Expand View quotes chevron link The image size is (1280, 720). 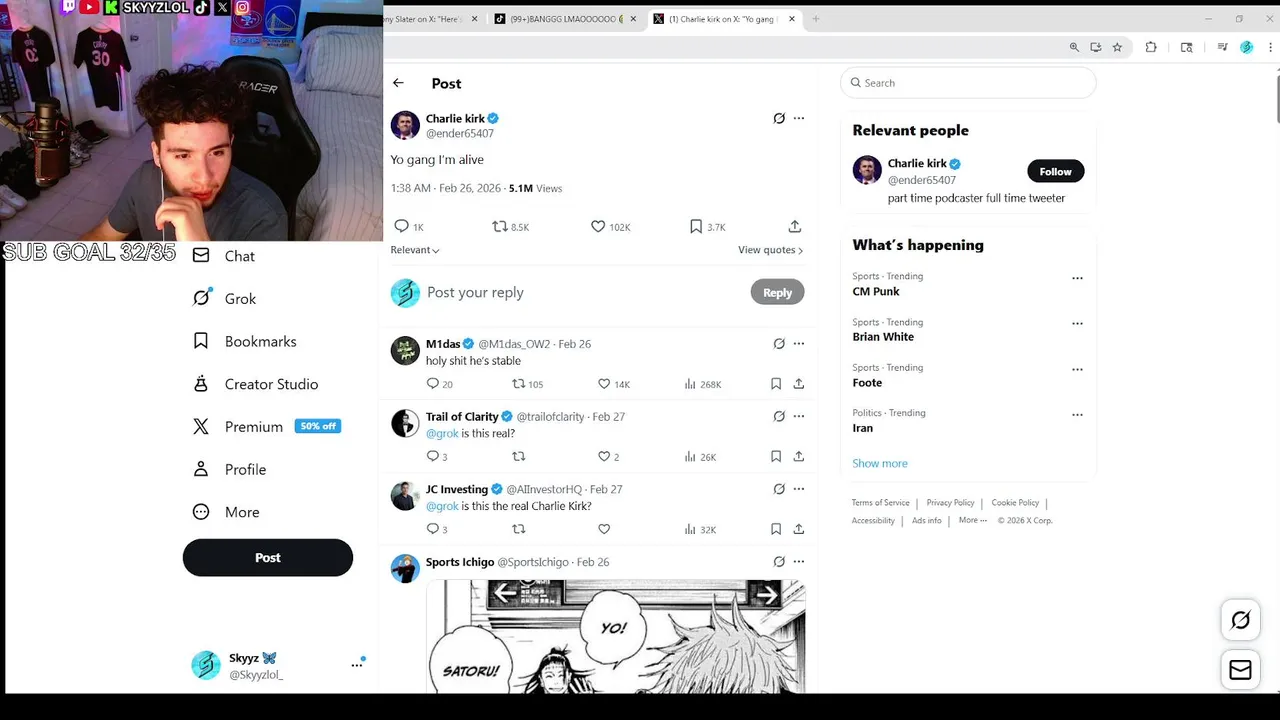771,250
